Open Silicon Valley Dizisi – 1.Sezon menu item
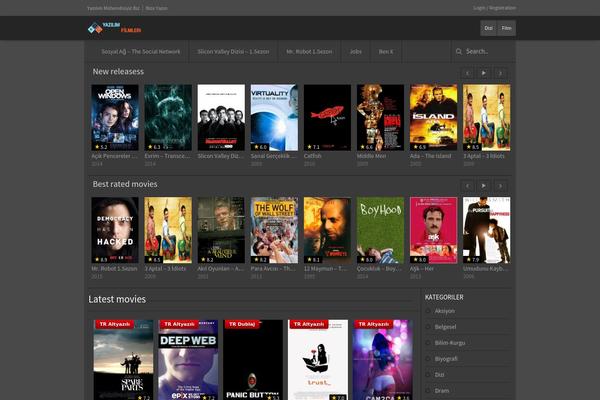The height and width of the screenshot is (400, 600). tap(233, 51)
